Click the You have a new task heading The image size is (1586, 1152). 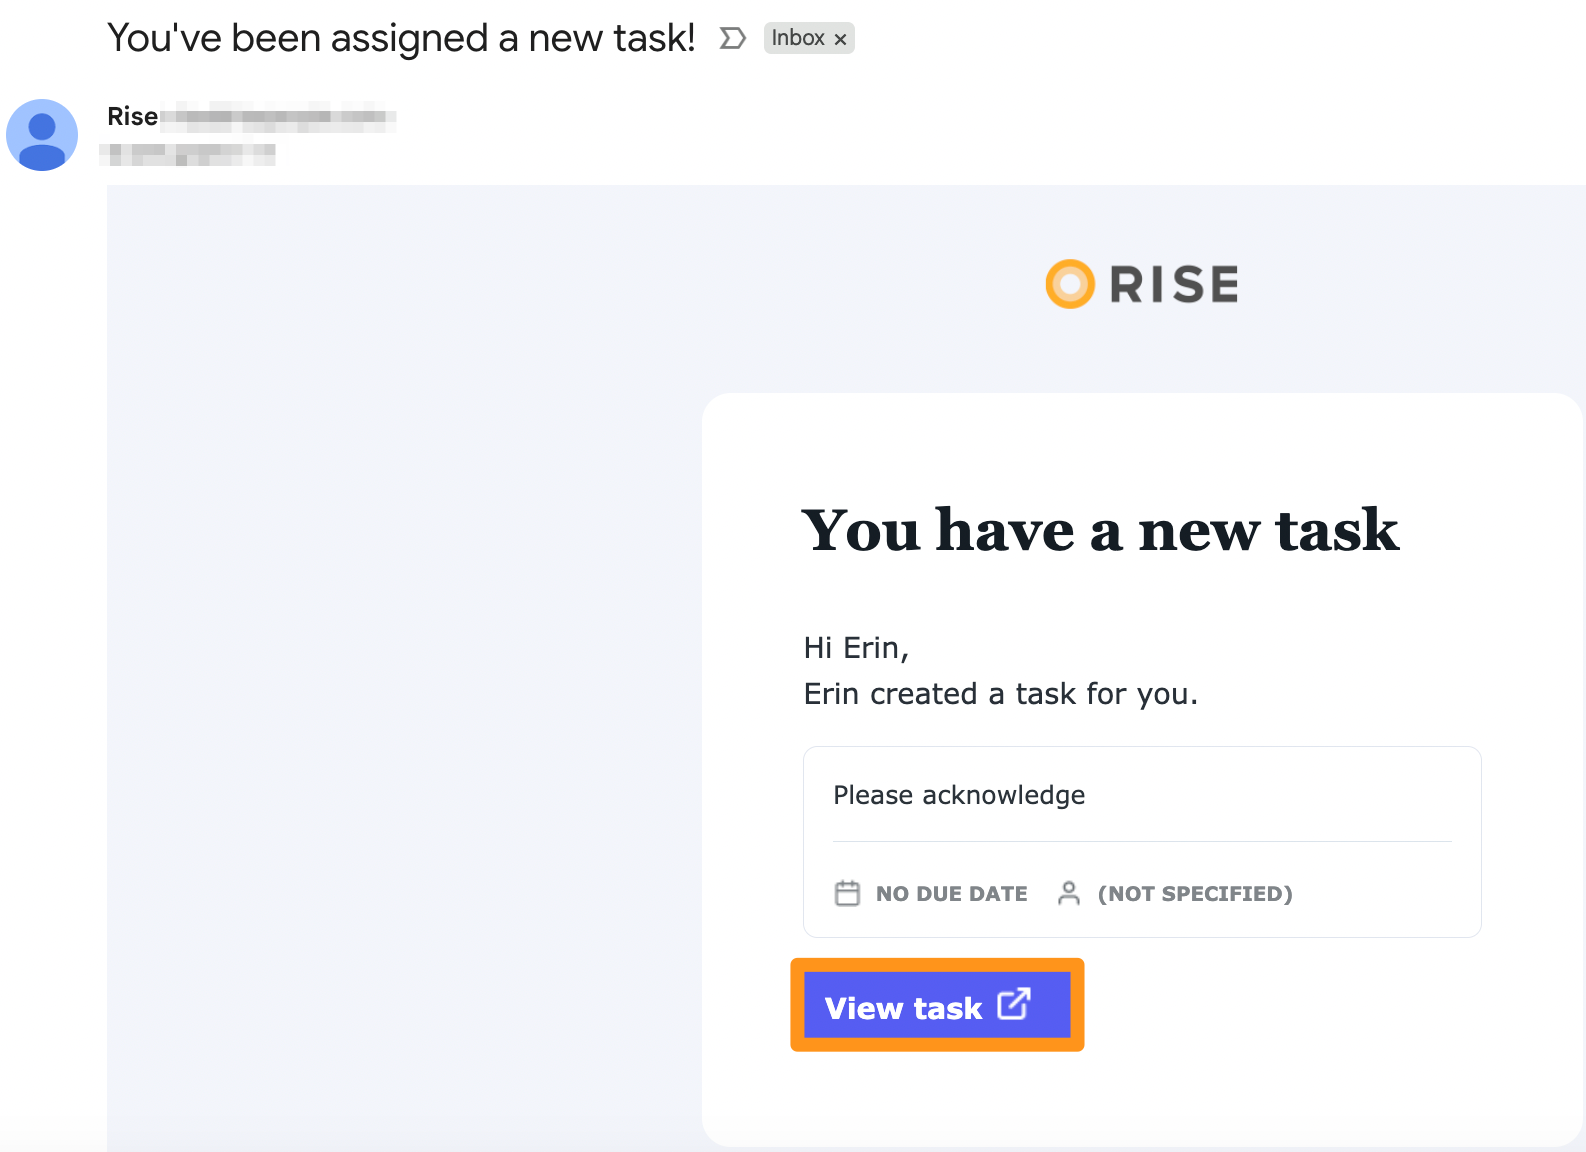click(1100, 530)
